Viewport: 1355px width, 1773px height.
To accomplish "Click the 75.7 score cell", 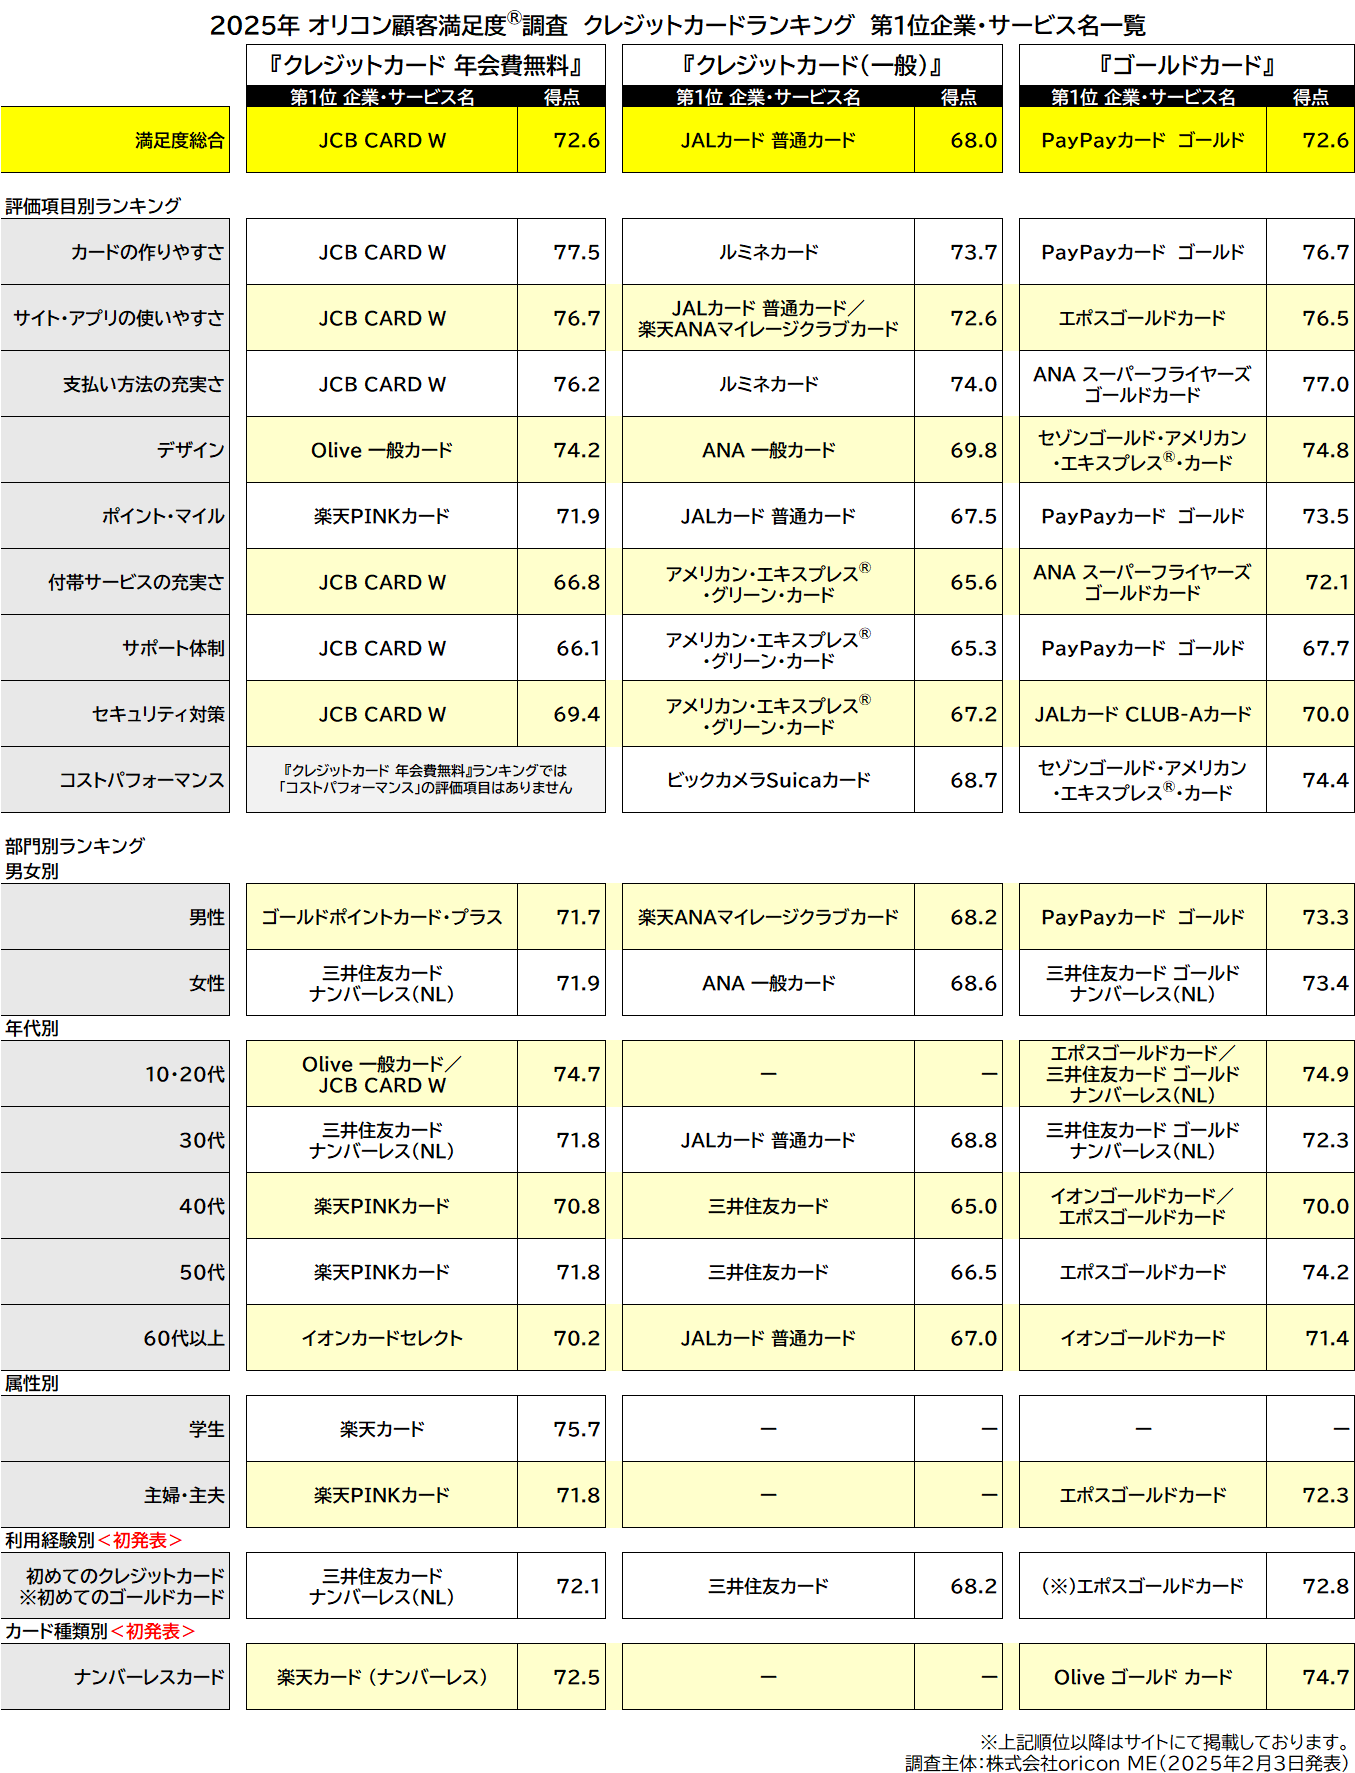I will [561, 1429].
